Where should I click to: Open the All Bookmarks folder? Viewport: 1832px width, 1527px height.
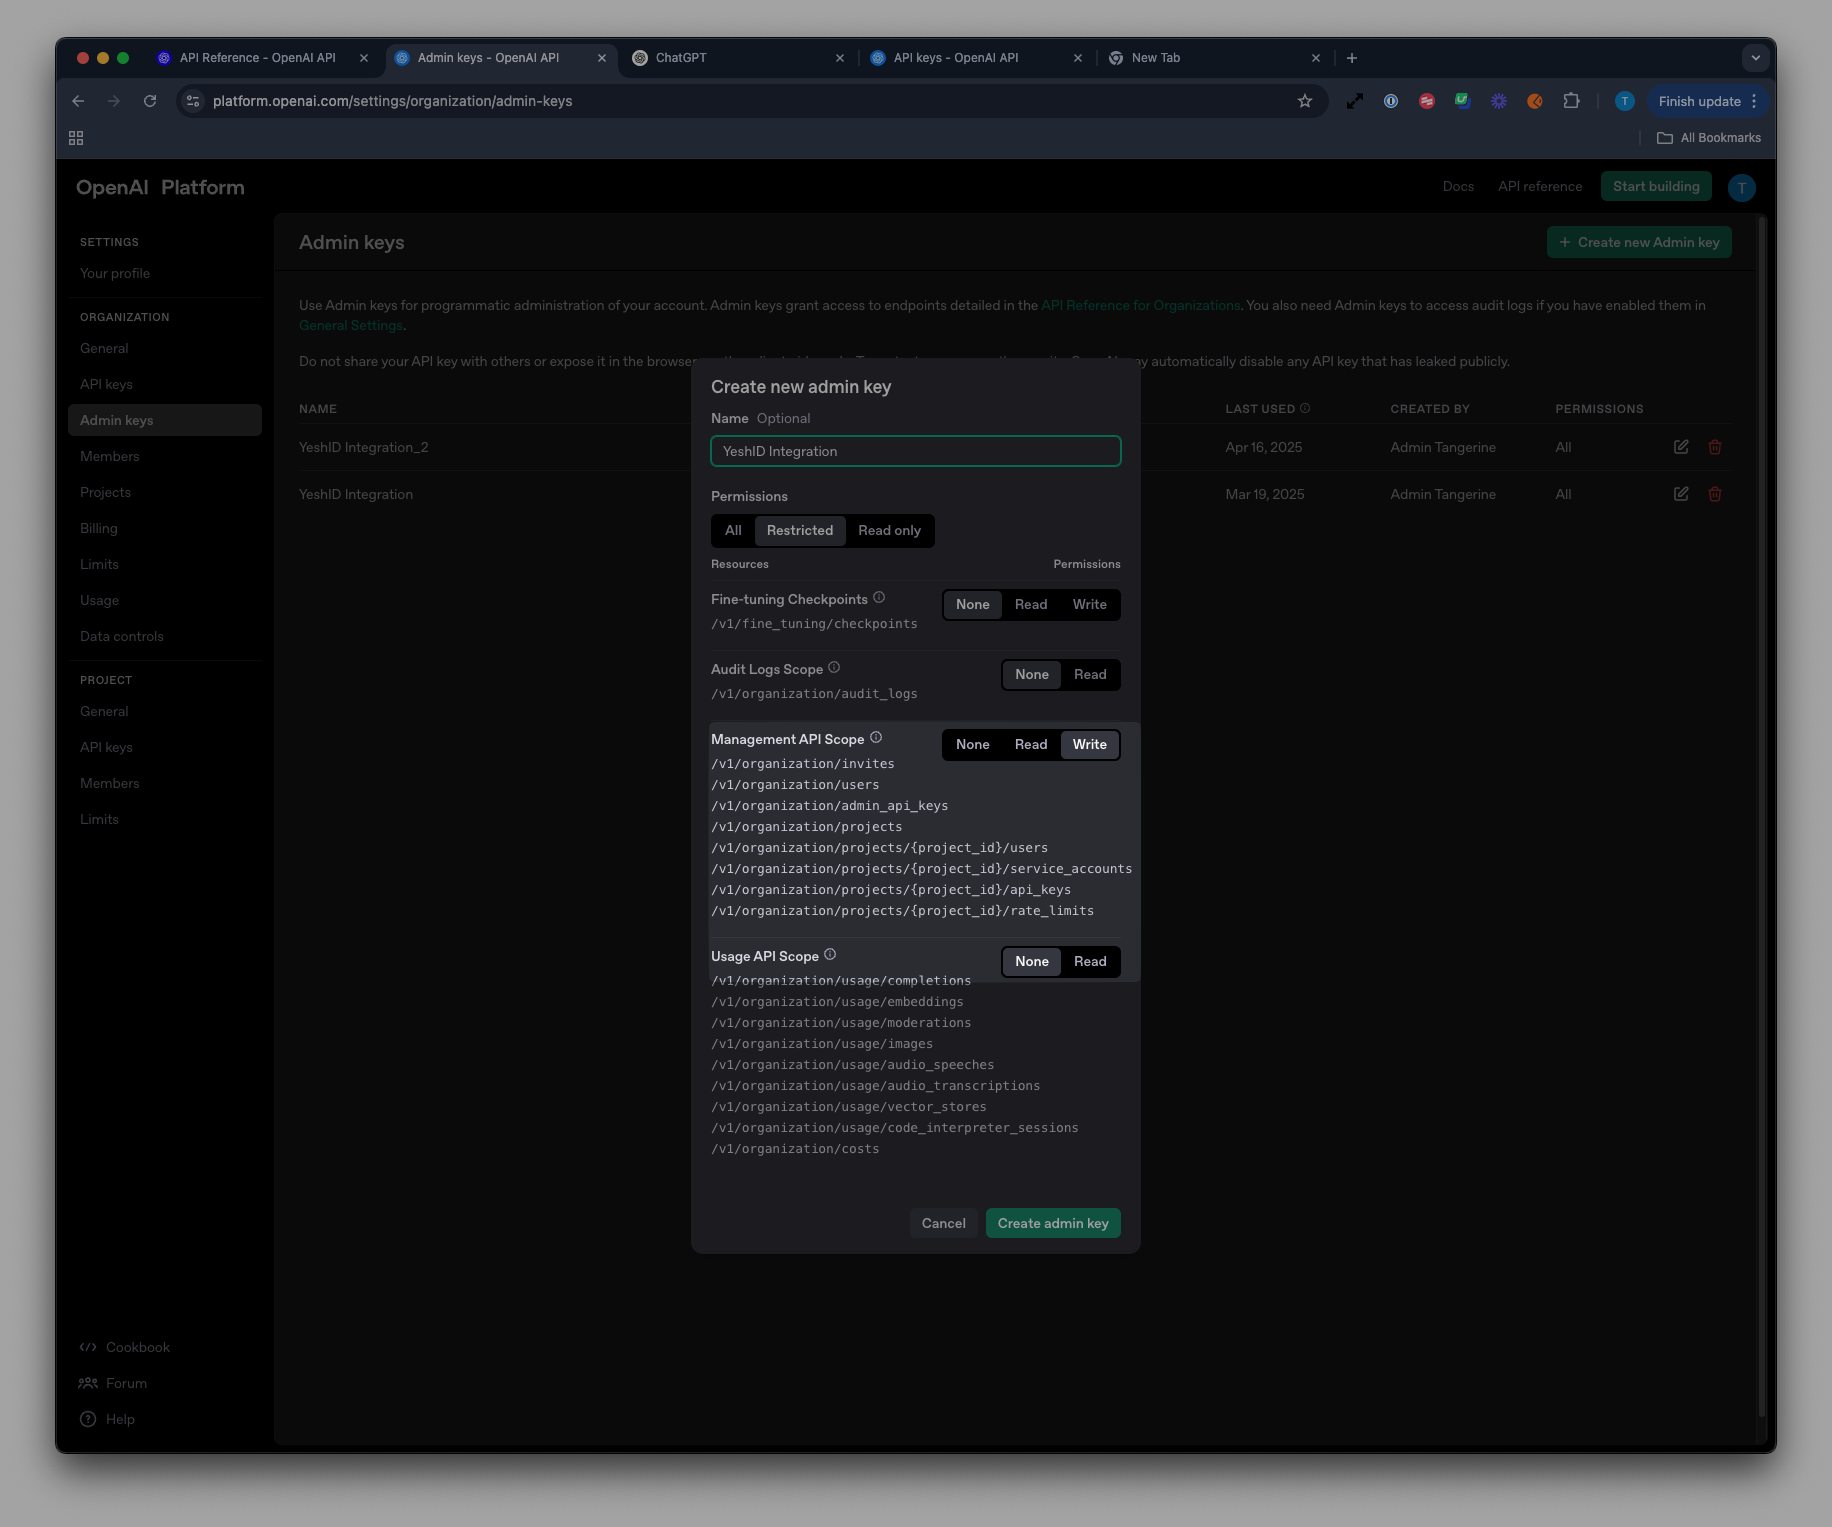[1709, 138]
